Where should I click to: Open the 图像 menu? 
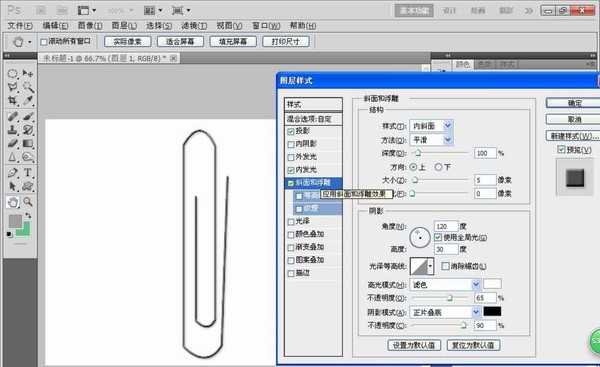click(x=90, y=26)
